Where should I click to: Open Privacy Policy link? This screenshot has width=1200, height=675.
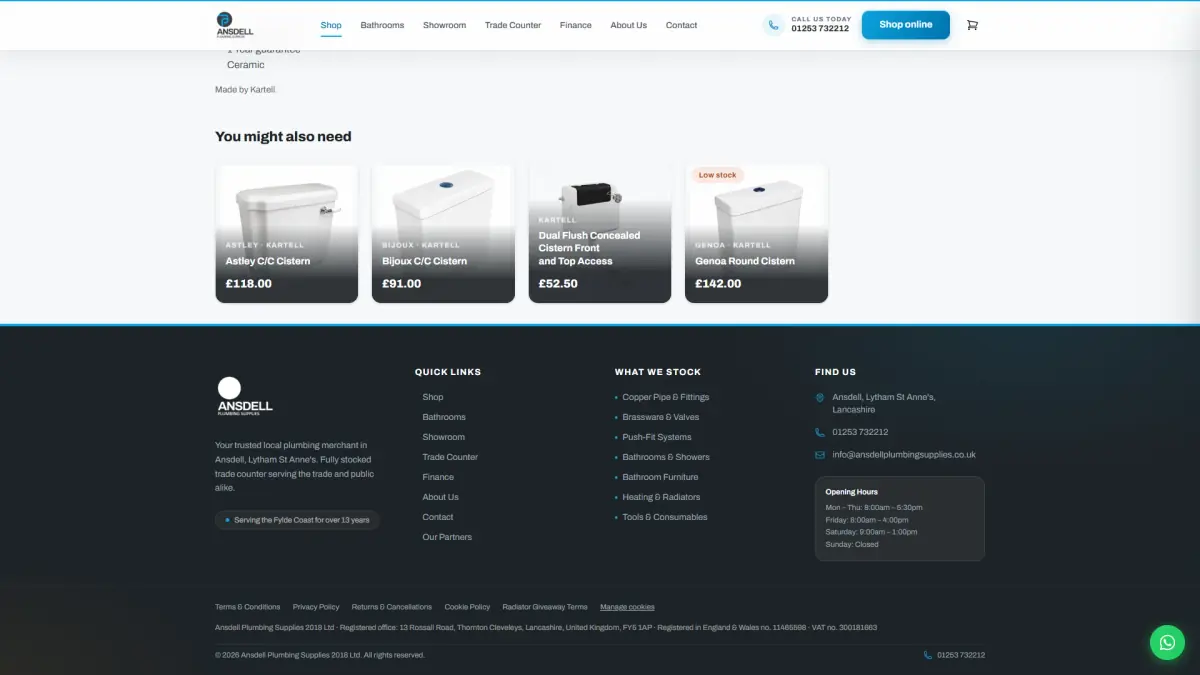[x=316, y=607]
